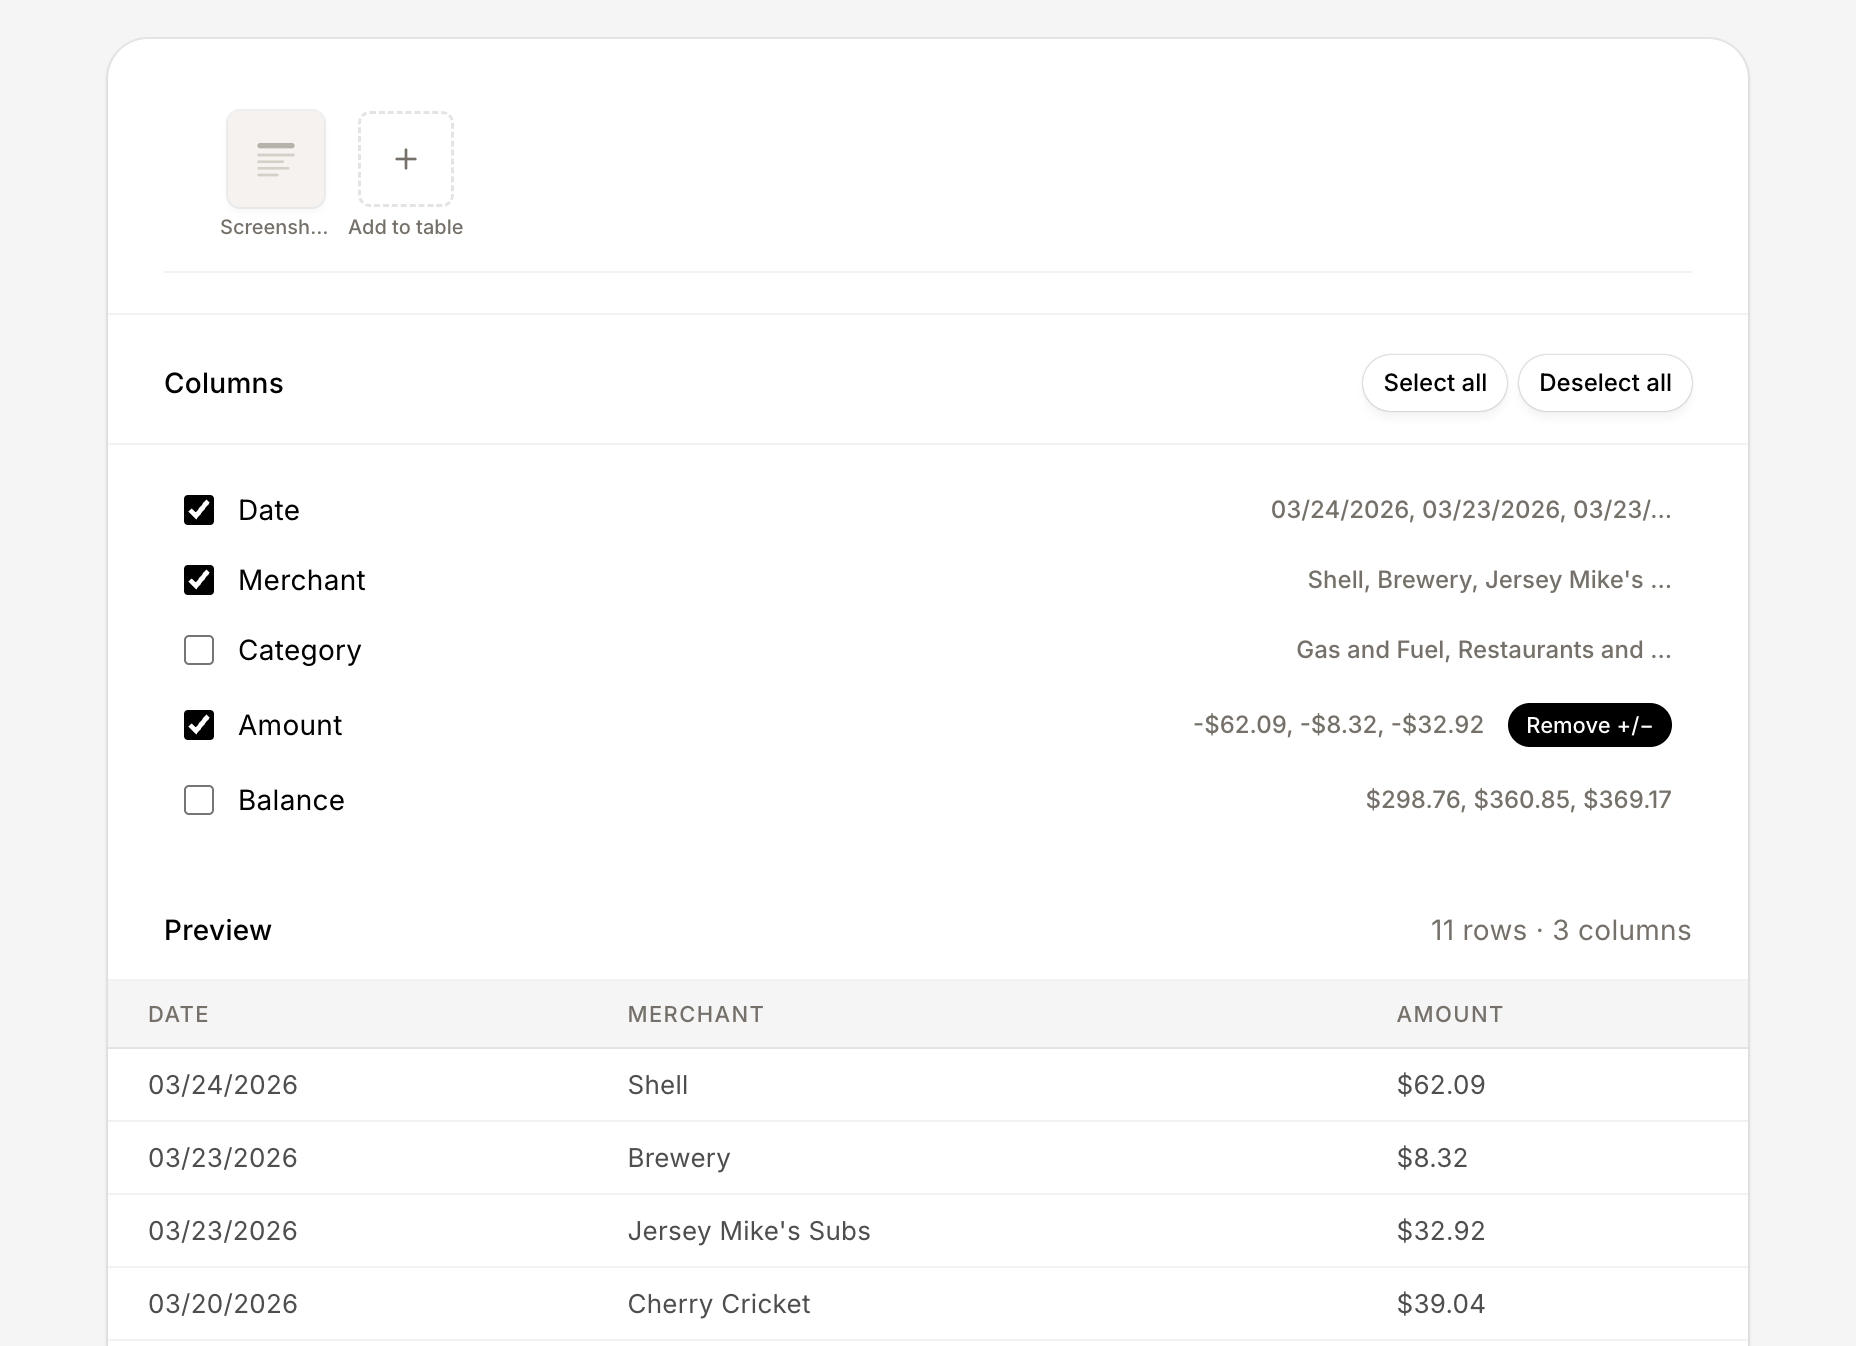Screen dimensions: 1856x1346
Task: Open the Screenshot file thumbnail
Action: tap(276, 159)
